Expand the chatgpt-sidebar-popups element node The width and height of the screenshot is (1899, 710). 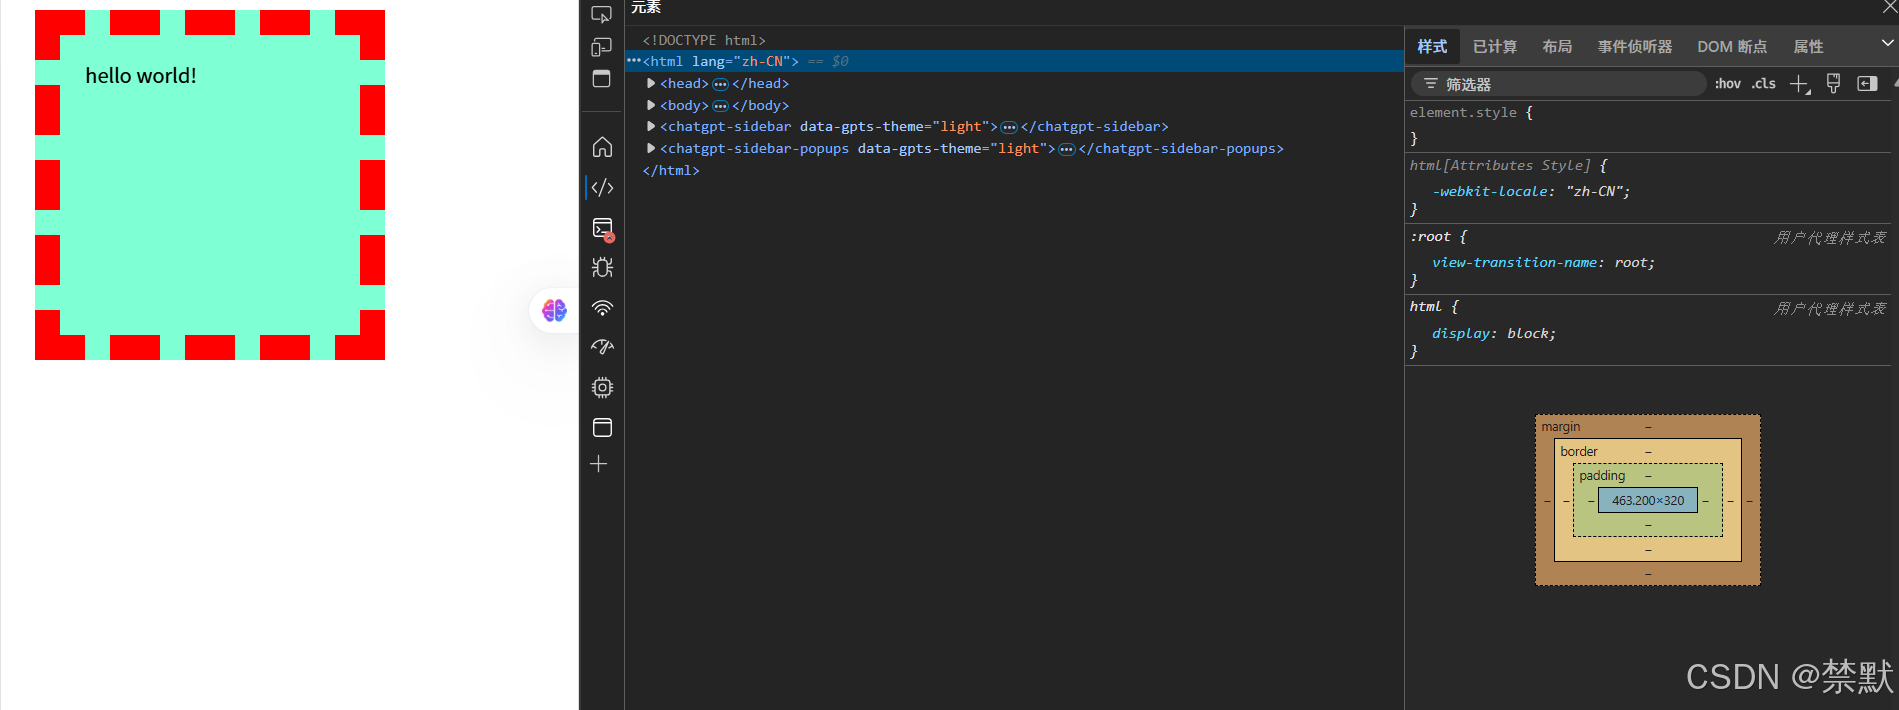point(651,148)
